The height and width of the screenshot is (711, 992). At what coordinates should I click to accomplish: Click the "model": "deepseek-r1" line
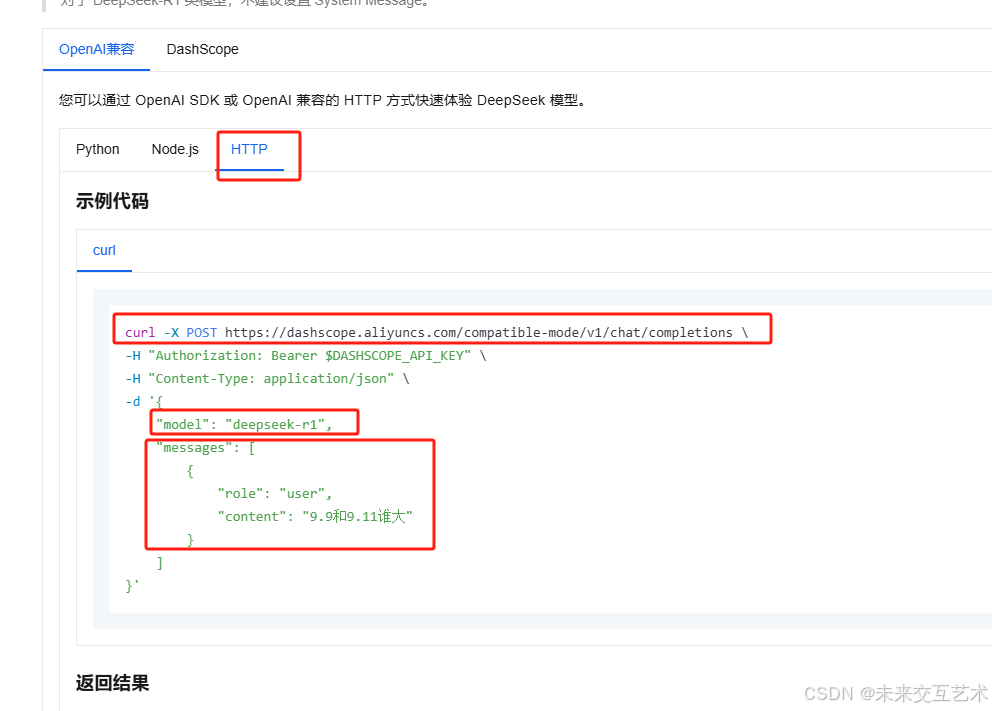click(244, 424)
